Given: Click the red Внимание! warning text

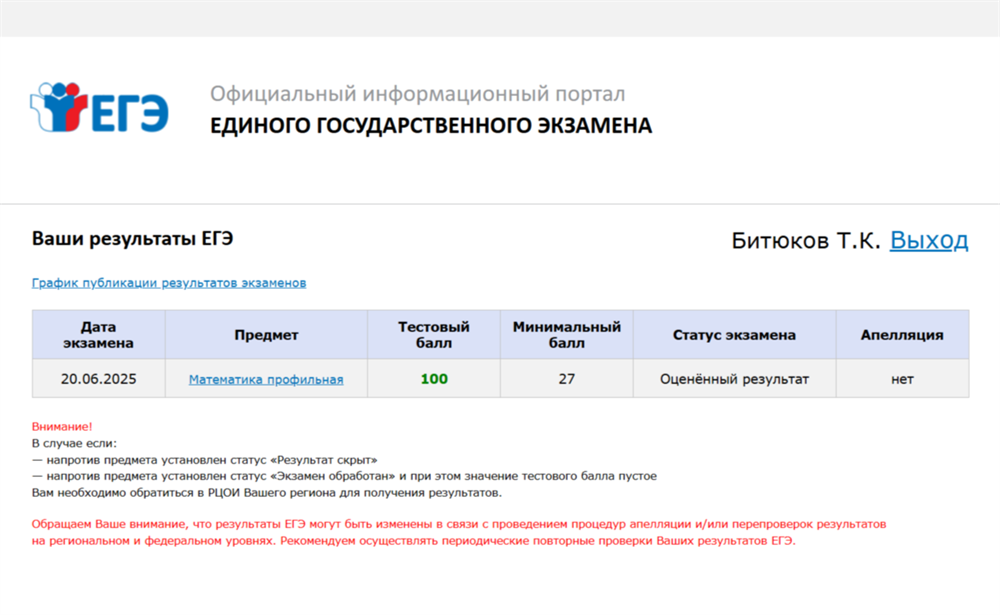Looking at the screenshot, I should (x=62, y=427).
